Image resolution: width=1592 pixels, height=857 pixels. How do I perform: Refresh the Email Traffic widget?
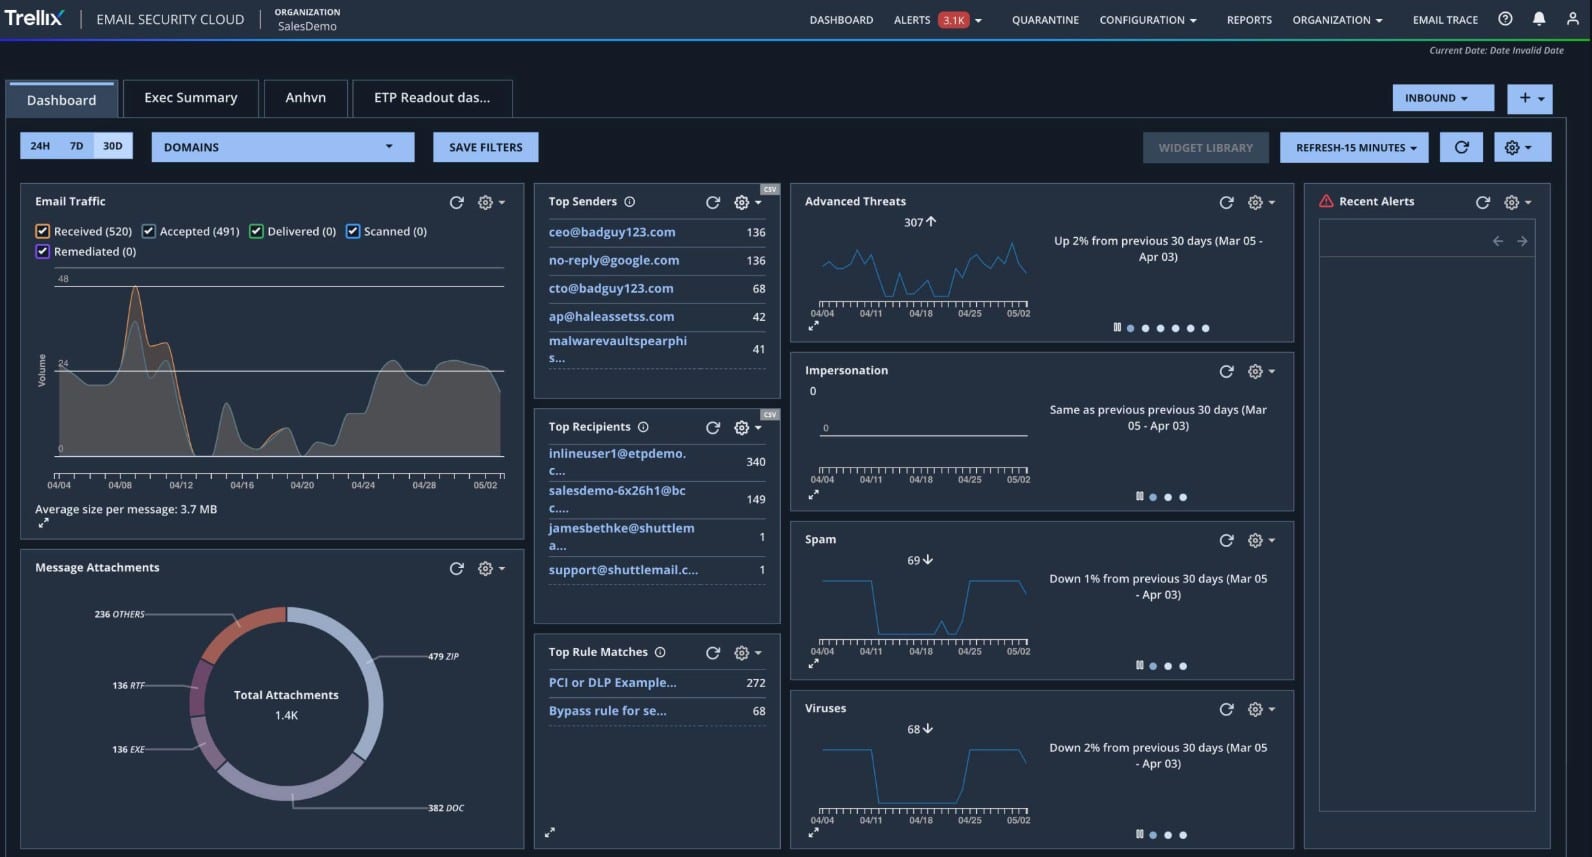pyautogui.click(x=457, y=202)
